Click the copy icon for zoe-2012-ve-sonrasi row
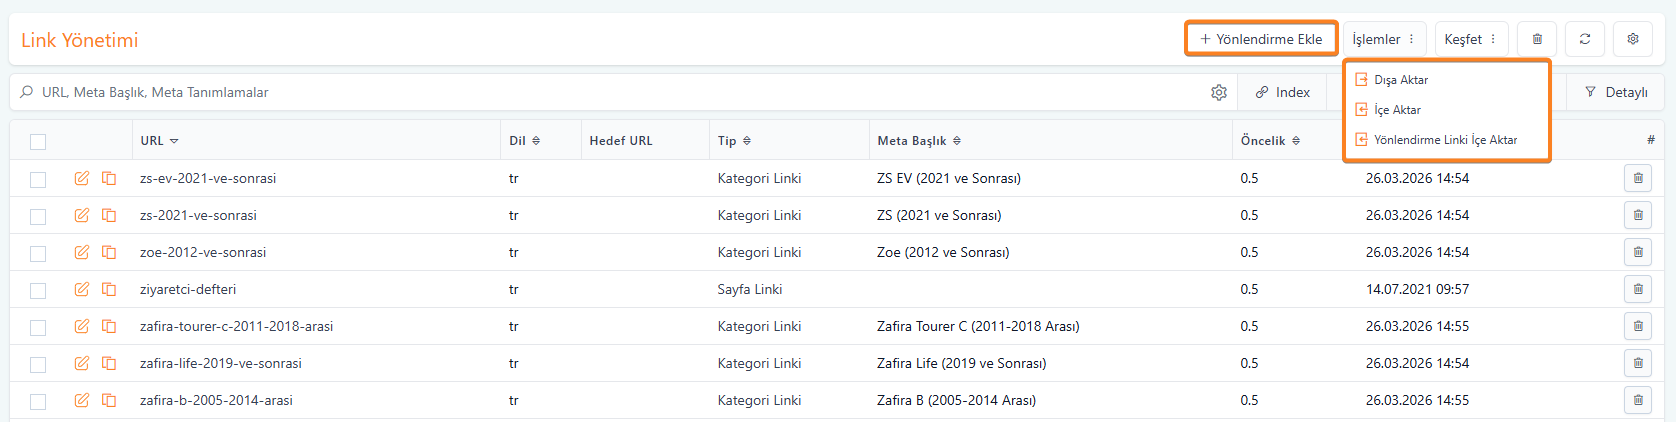This screenshot has height=422, width=1676. point(109,252)
